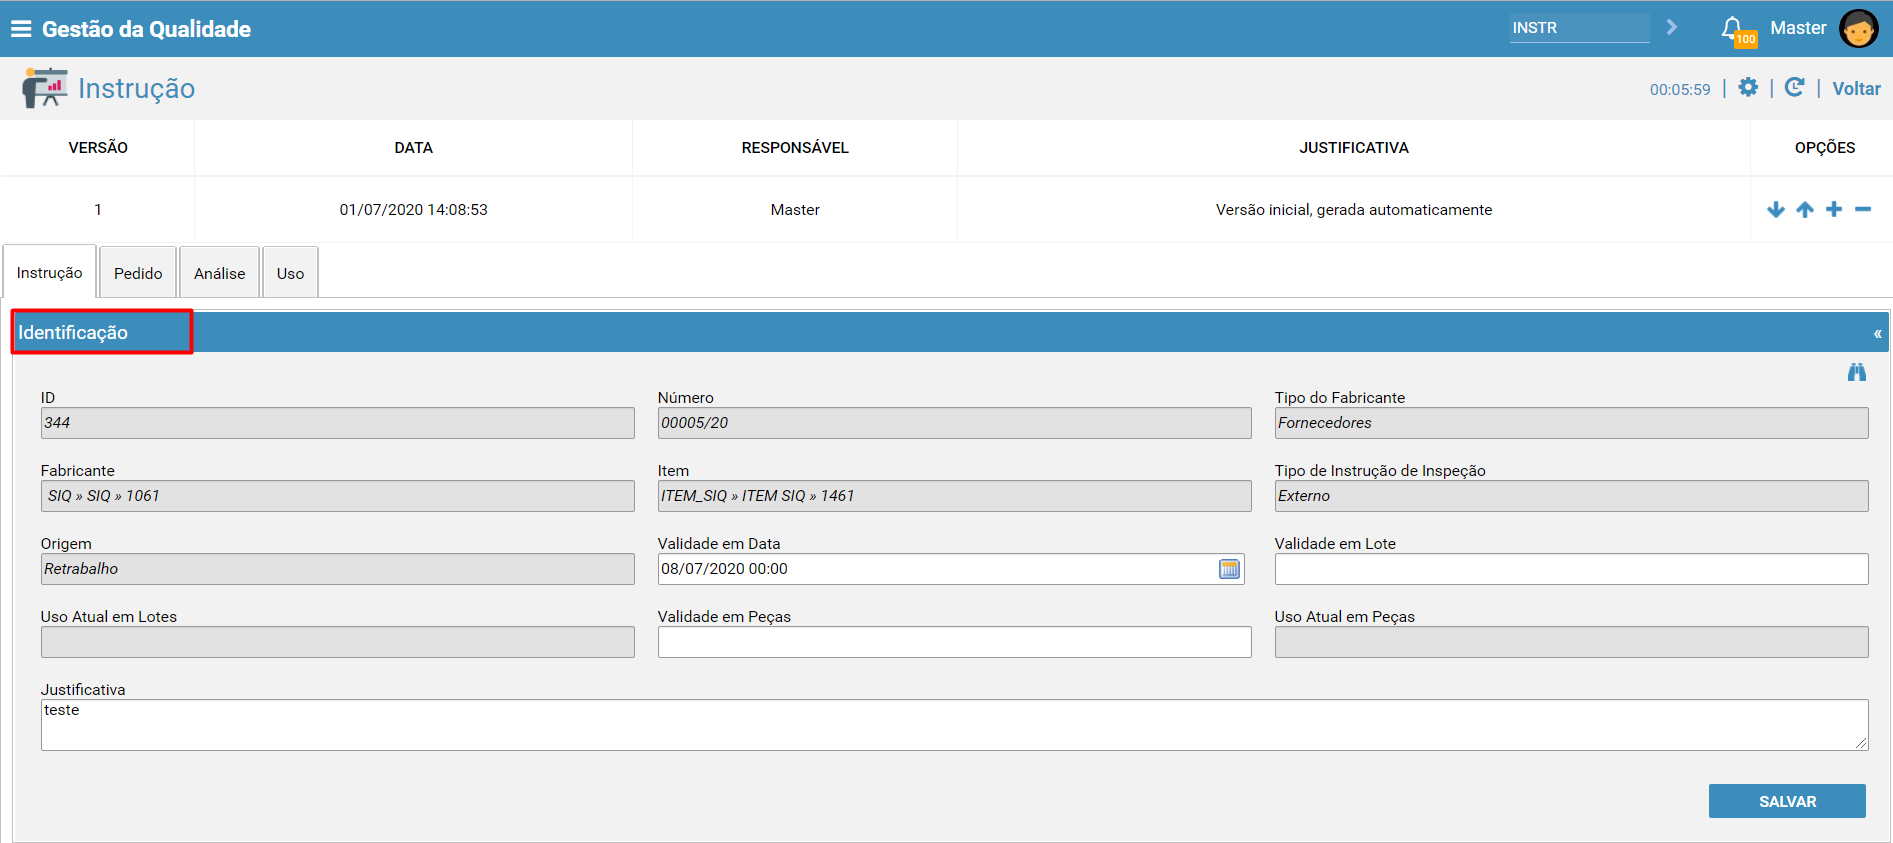
Task: Click 'Versão inicial, gerada automaticamente' cell
Action: click(x=1354, y=210)
